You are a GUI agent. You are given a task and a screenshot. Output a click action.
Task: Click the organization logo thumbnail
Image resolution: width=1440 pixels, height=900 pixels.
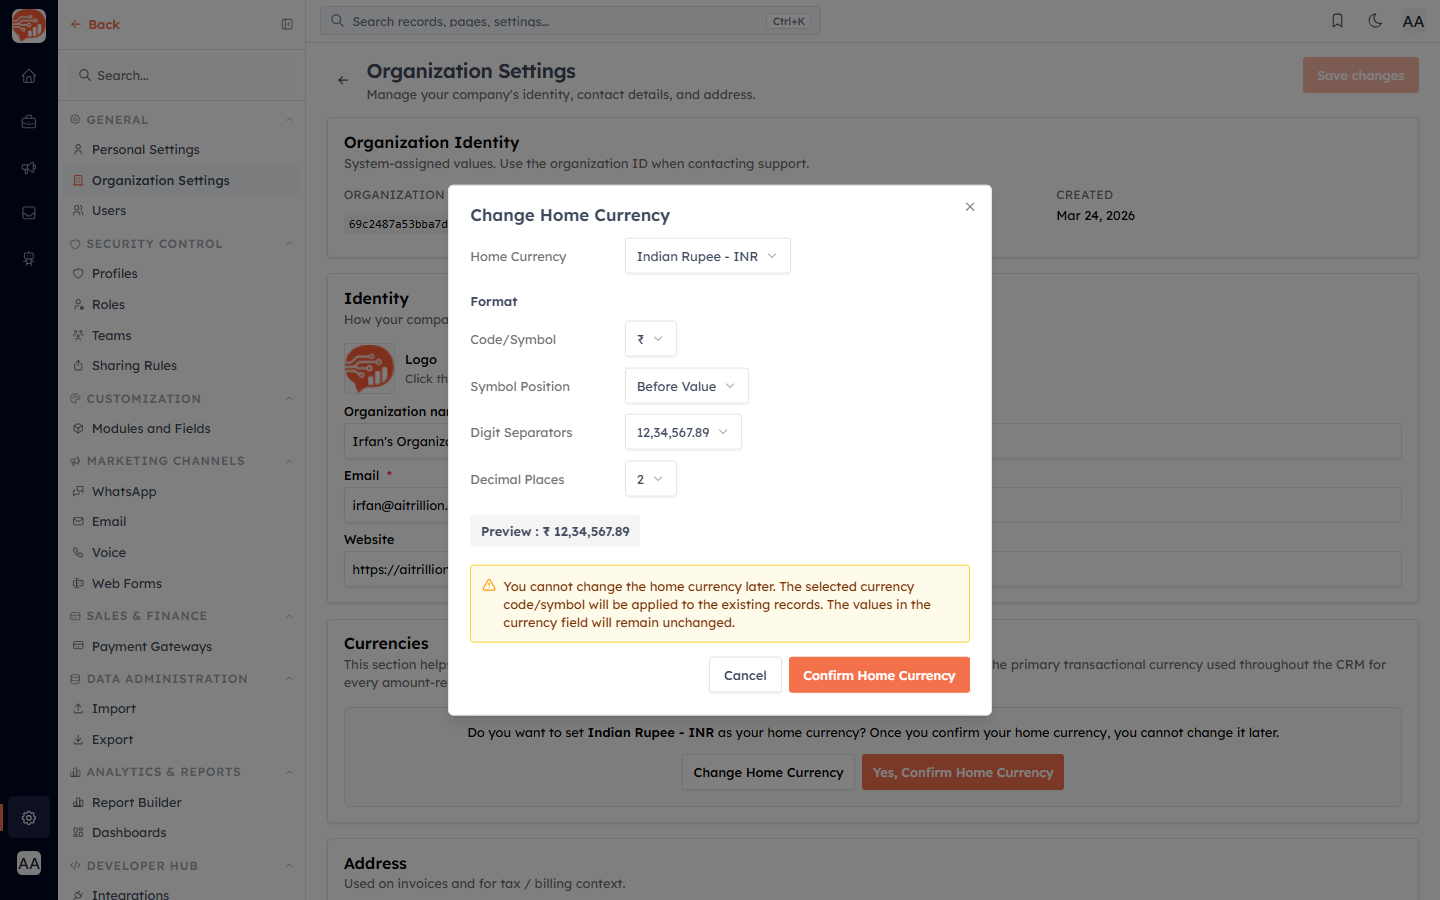(x=369, y=368)
